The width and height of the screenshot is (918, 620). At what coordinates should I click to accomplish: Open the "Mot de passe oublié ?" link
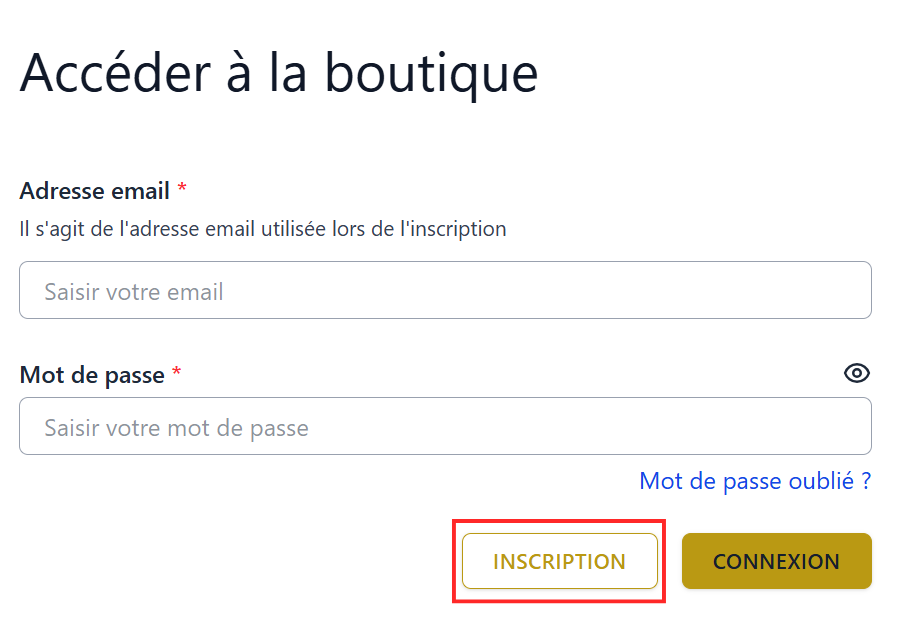pyautogui.click(x=755, y=481)
